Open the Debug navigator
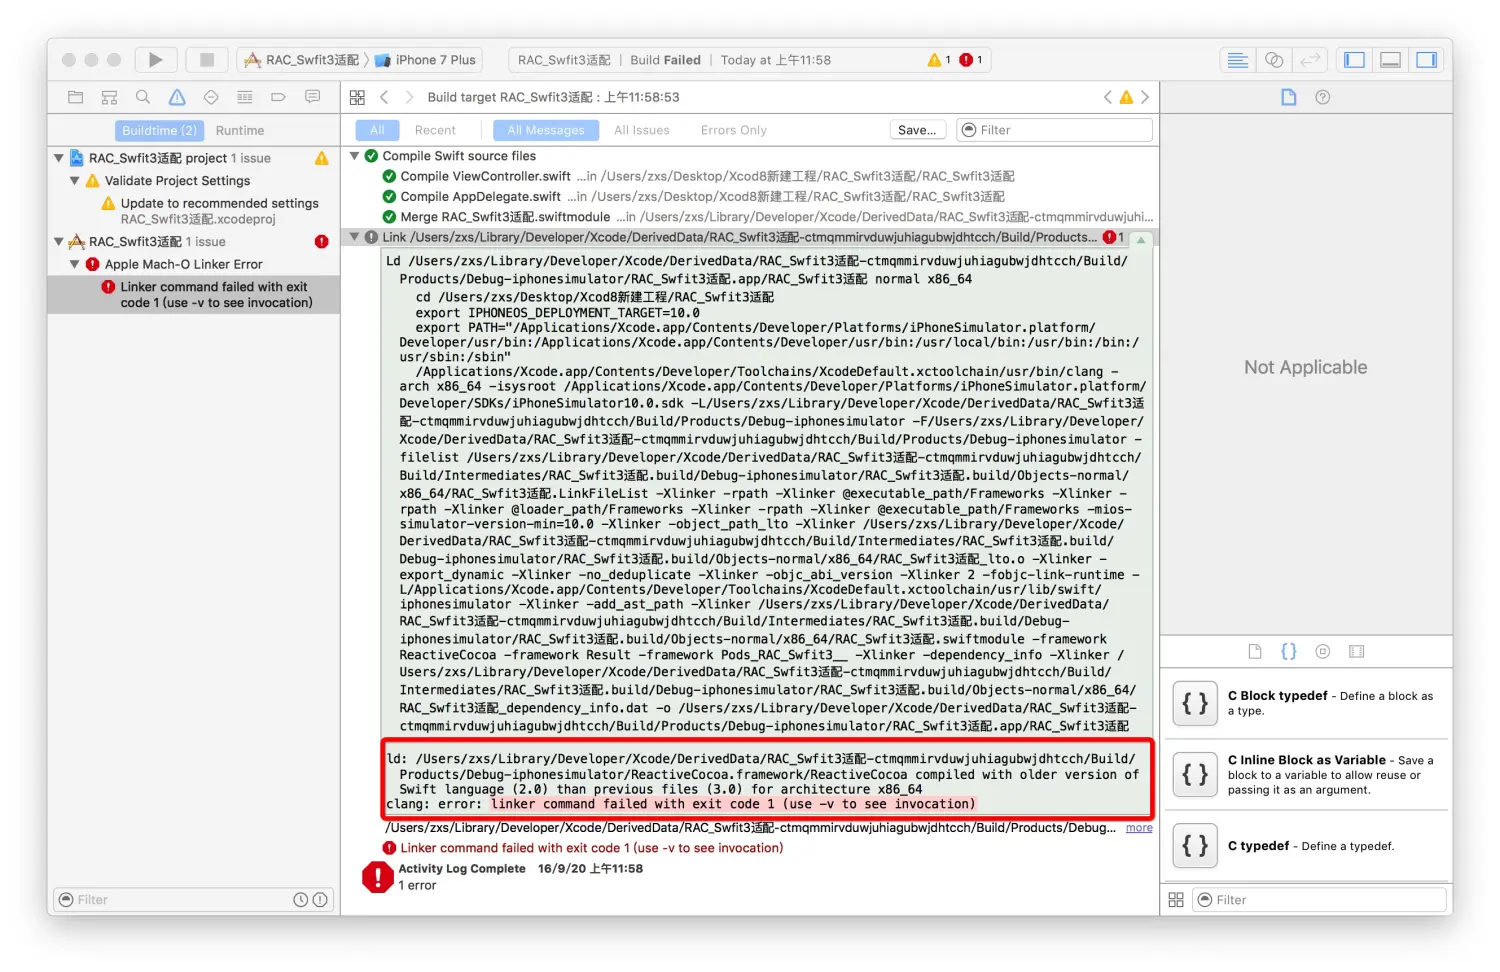The width and height of the screenshot is (1500, 972). click(x=245, y=97)
